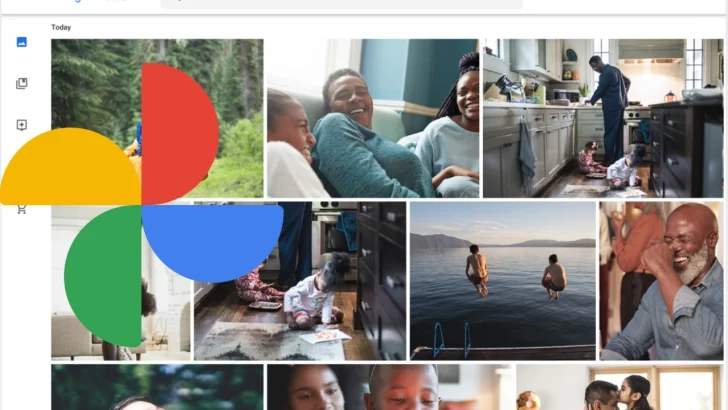The image size is (728, 410).
Task: Open the girl kissing man's cheek photo
Action: (620, 387)
